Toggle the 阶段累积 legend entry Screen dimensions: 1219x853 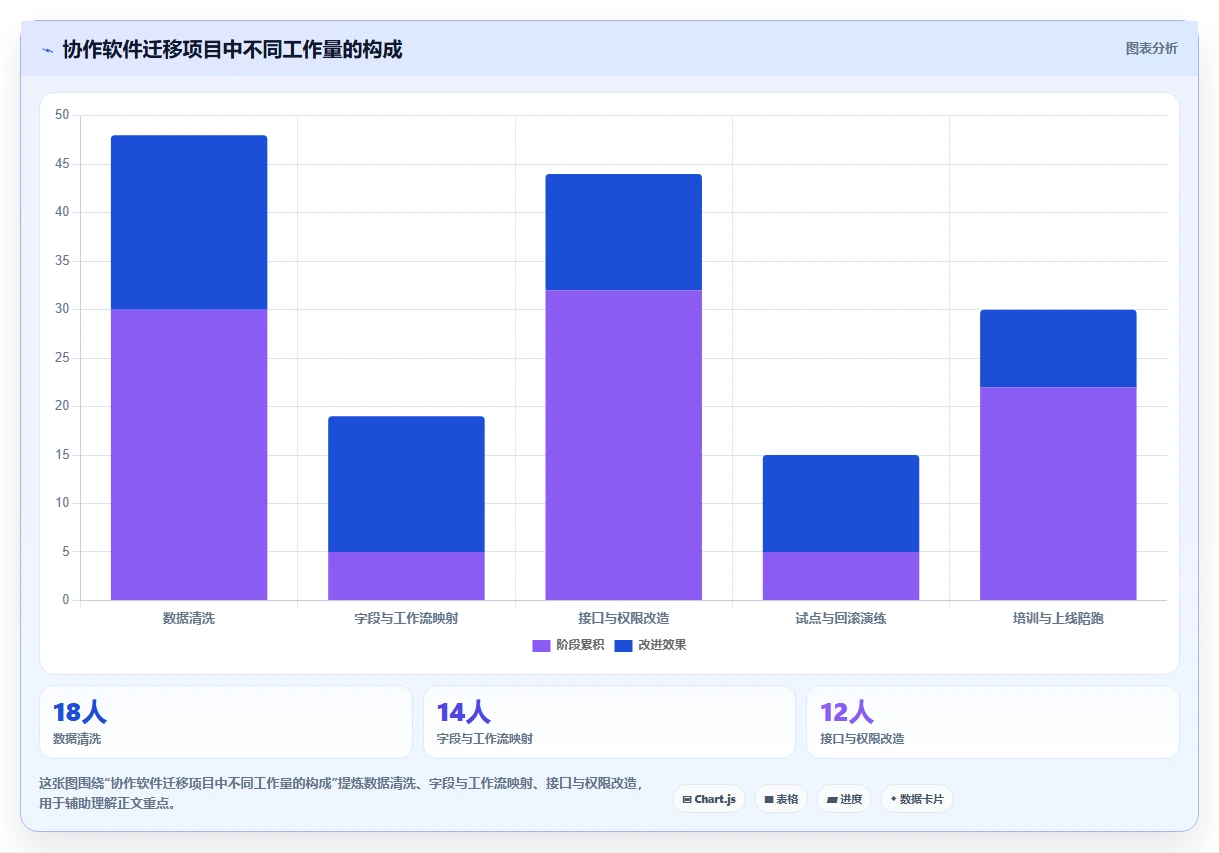tap(568, 645)
